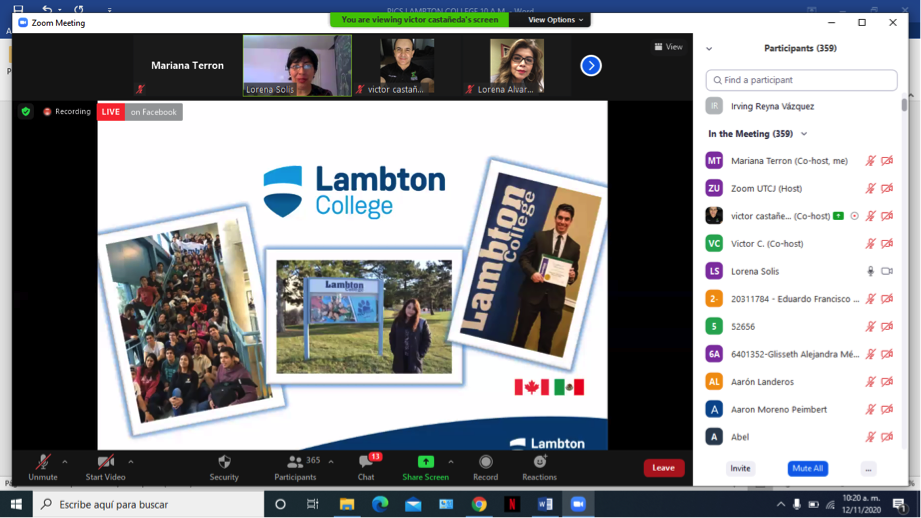The height and width of the screenshot is (518, 921).
Task: Toggle video icon for Abel
Action: tap(887, 437)
